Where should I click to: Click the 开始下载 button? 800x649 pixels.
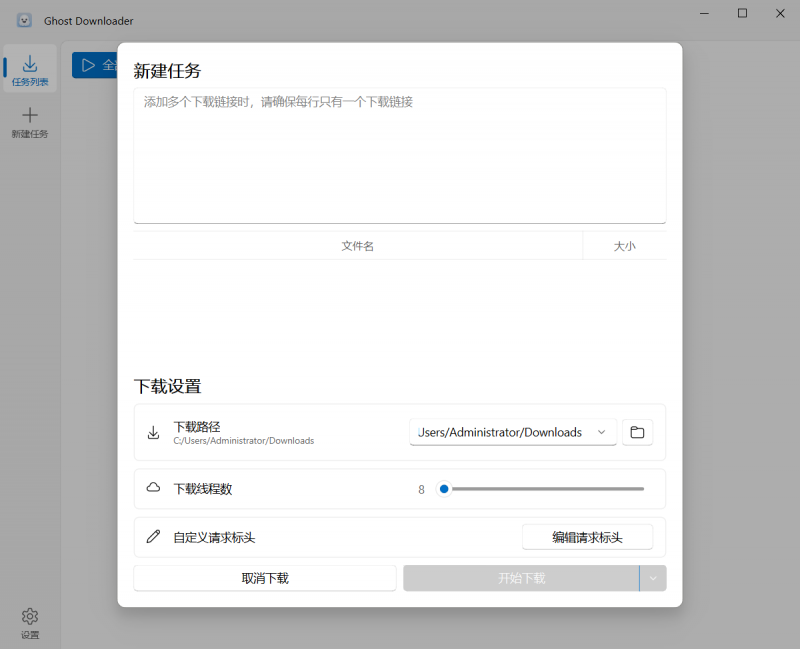point(522,578)
